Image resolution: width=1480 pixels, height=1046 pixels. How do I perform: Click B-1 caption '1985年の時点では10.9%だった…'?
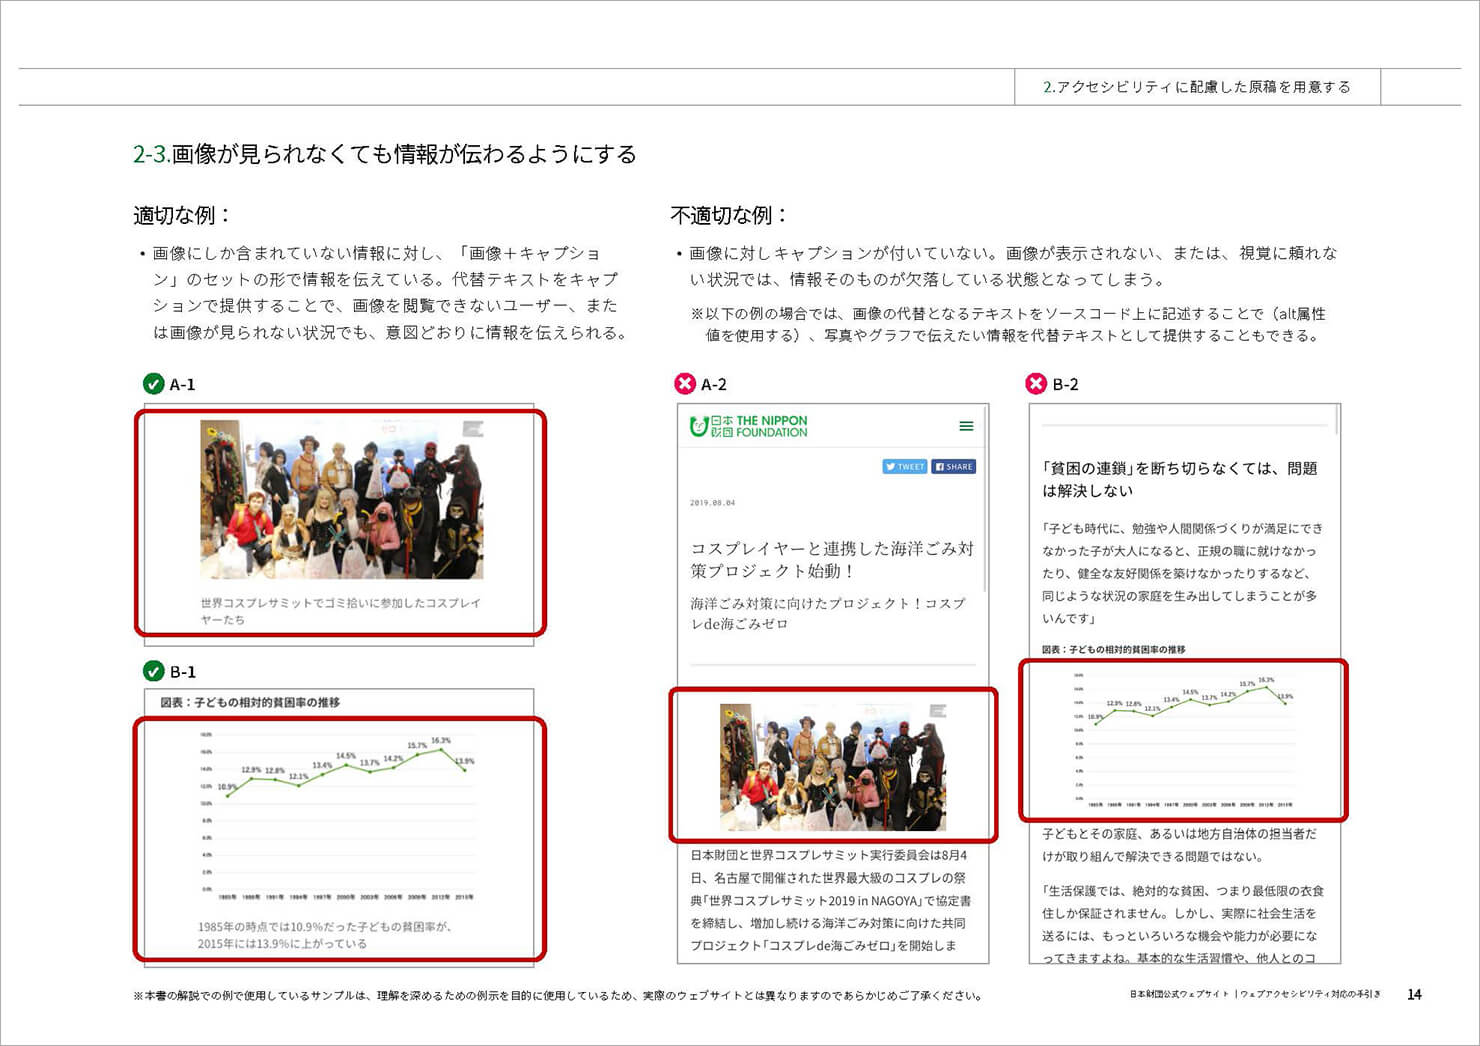coord(325,935)
